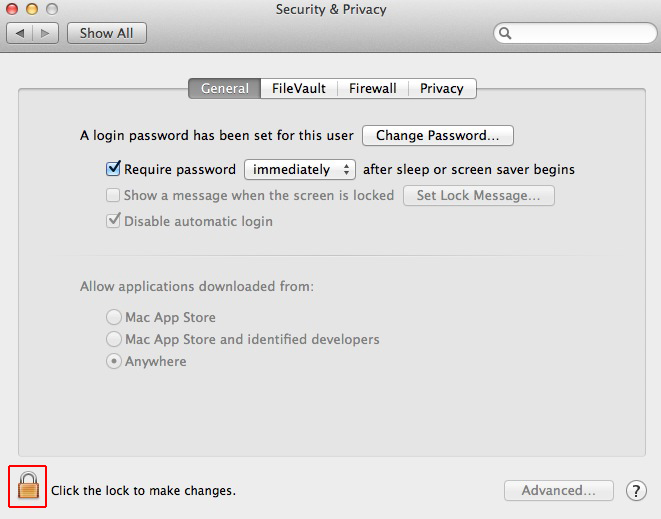Select the Mac App Store radio option
This screenshot has height=519, width=661.
(x=114, y=317)
